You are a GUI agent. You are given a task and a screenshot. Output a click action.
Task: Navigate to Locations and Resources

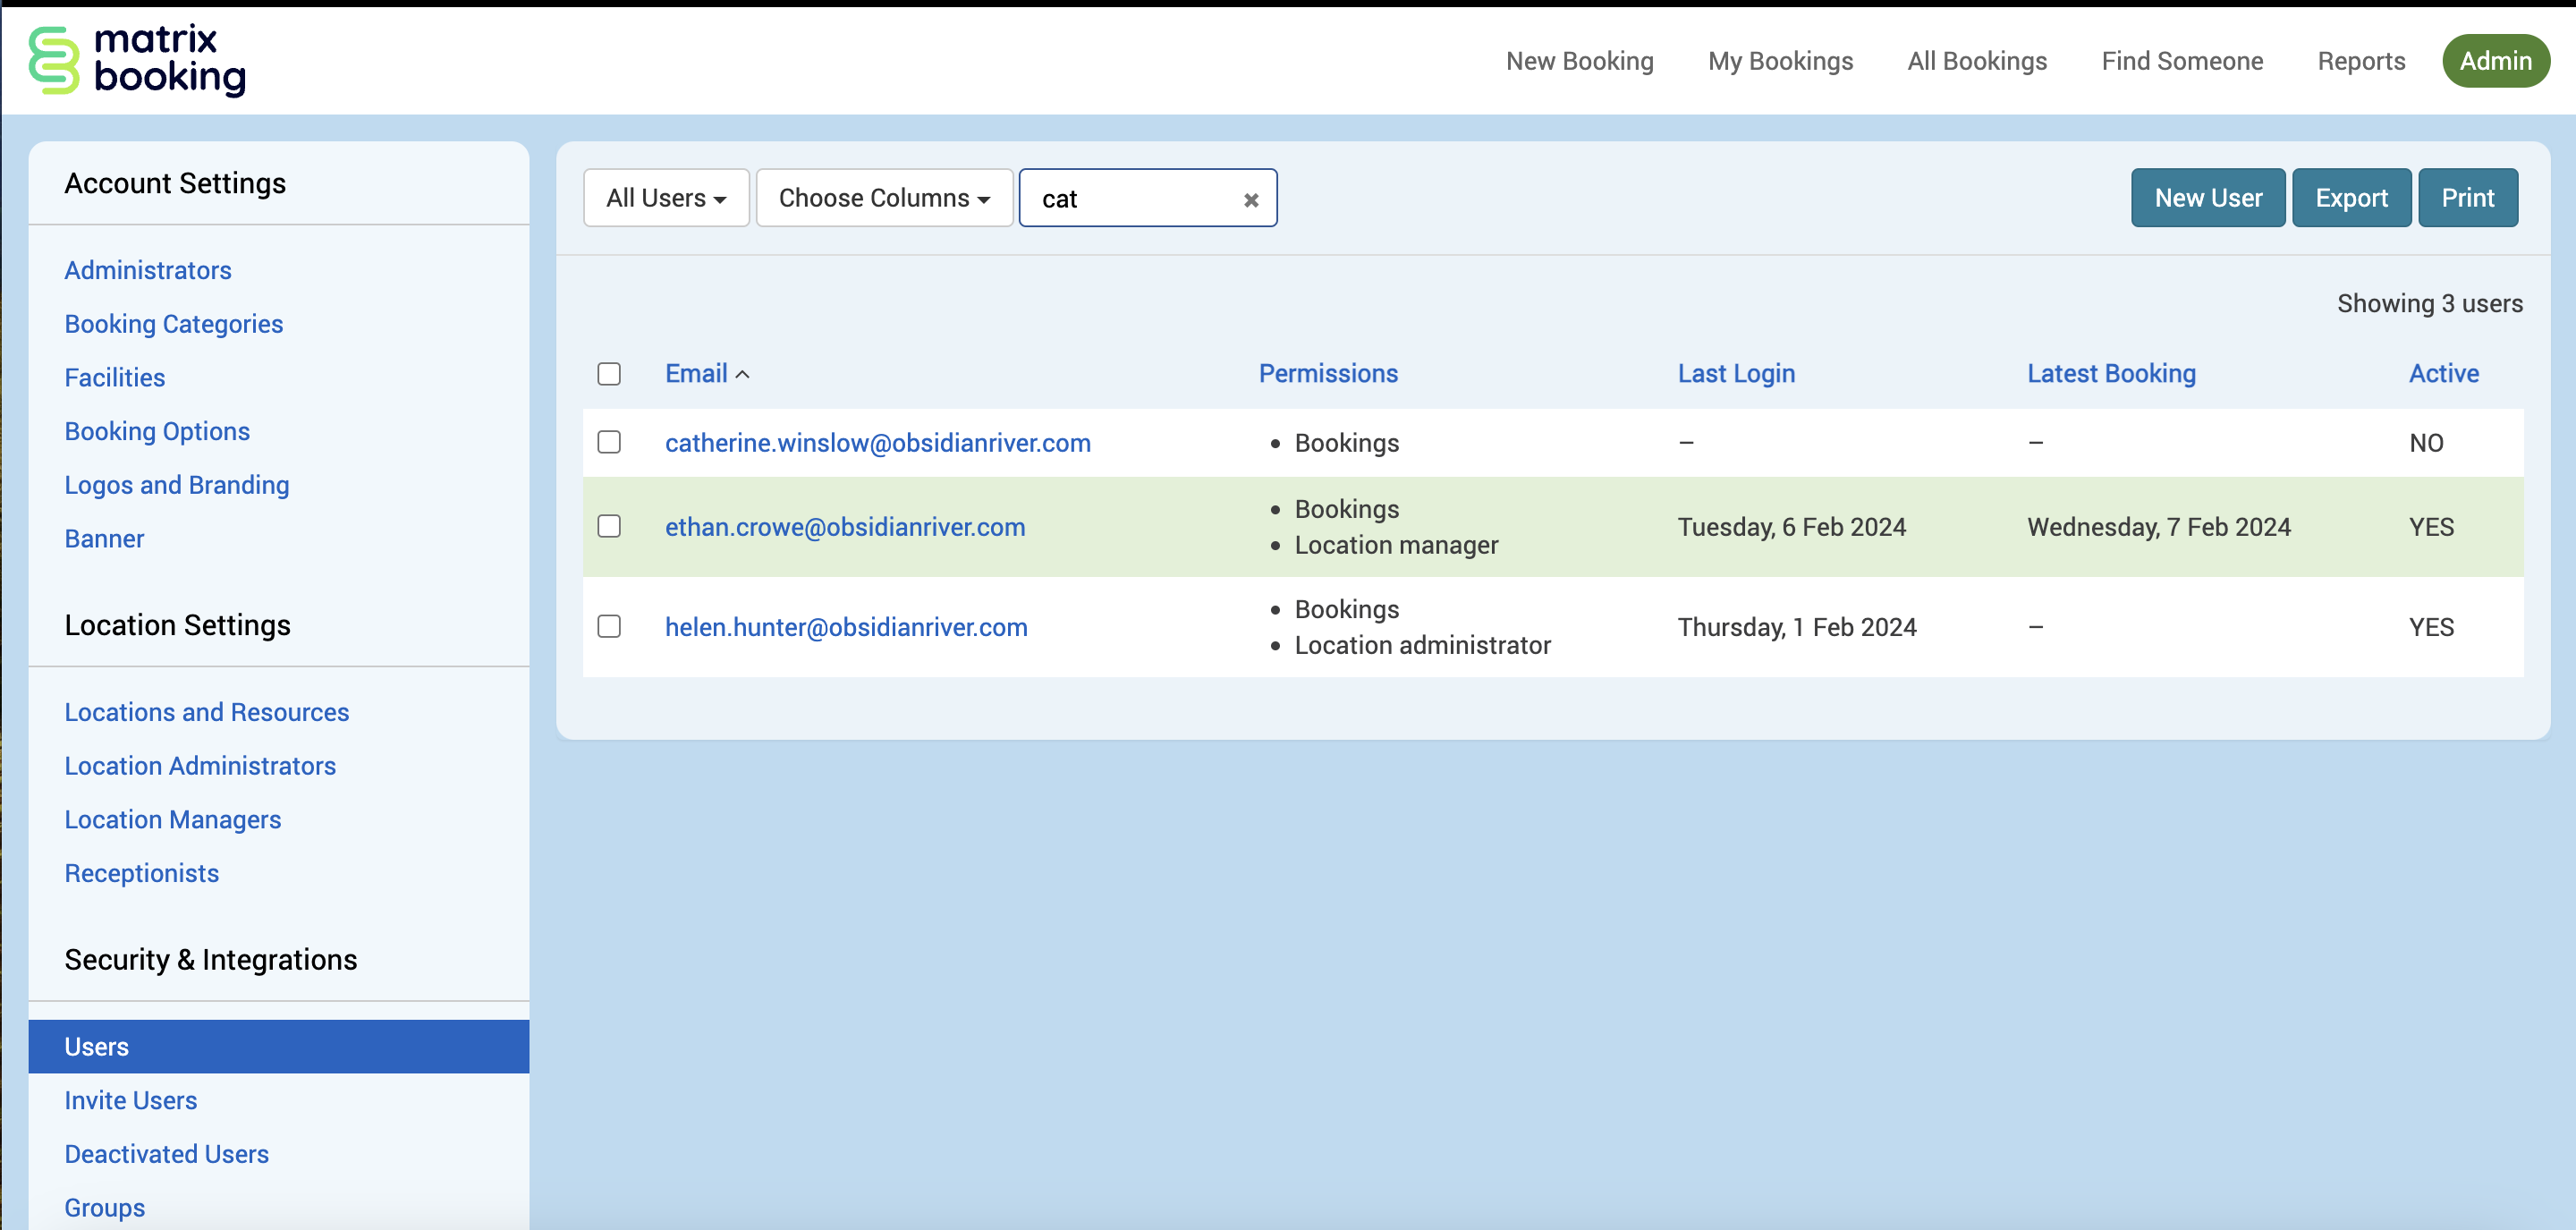(206, 712)
